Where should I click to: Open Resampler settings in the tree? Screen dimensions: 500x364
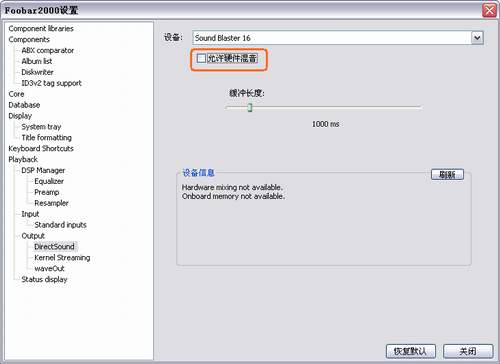51,203
